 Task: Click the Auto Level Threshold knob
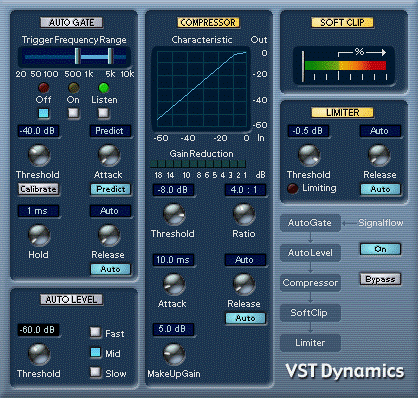[39, 354]
